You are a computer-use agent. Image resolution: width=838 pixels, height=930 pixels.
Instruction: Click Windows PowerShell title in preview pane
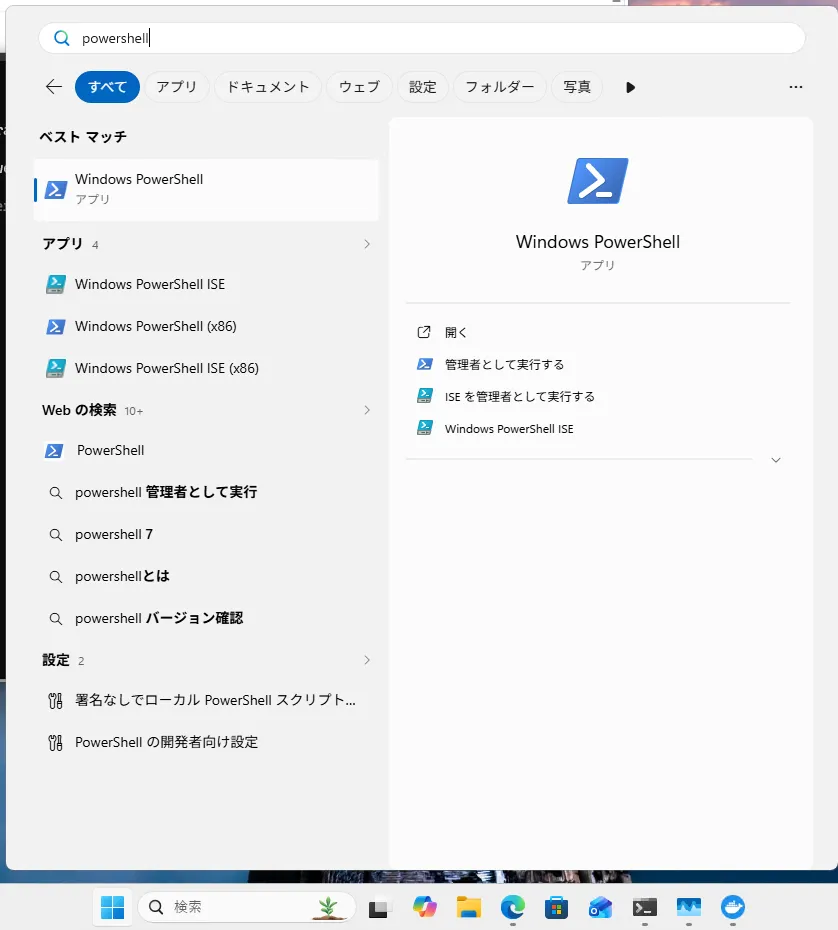(598, 242)
